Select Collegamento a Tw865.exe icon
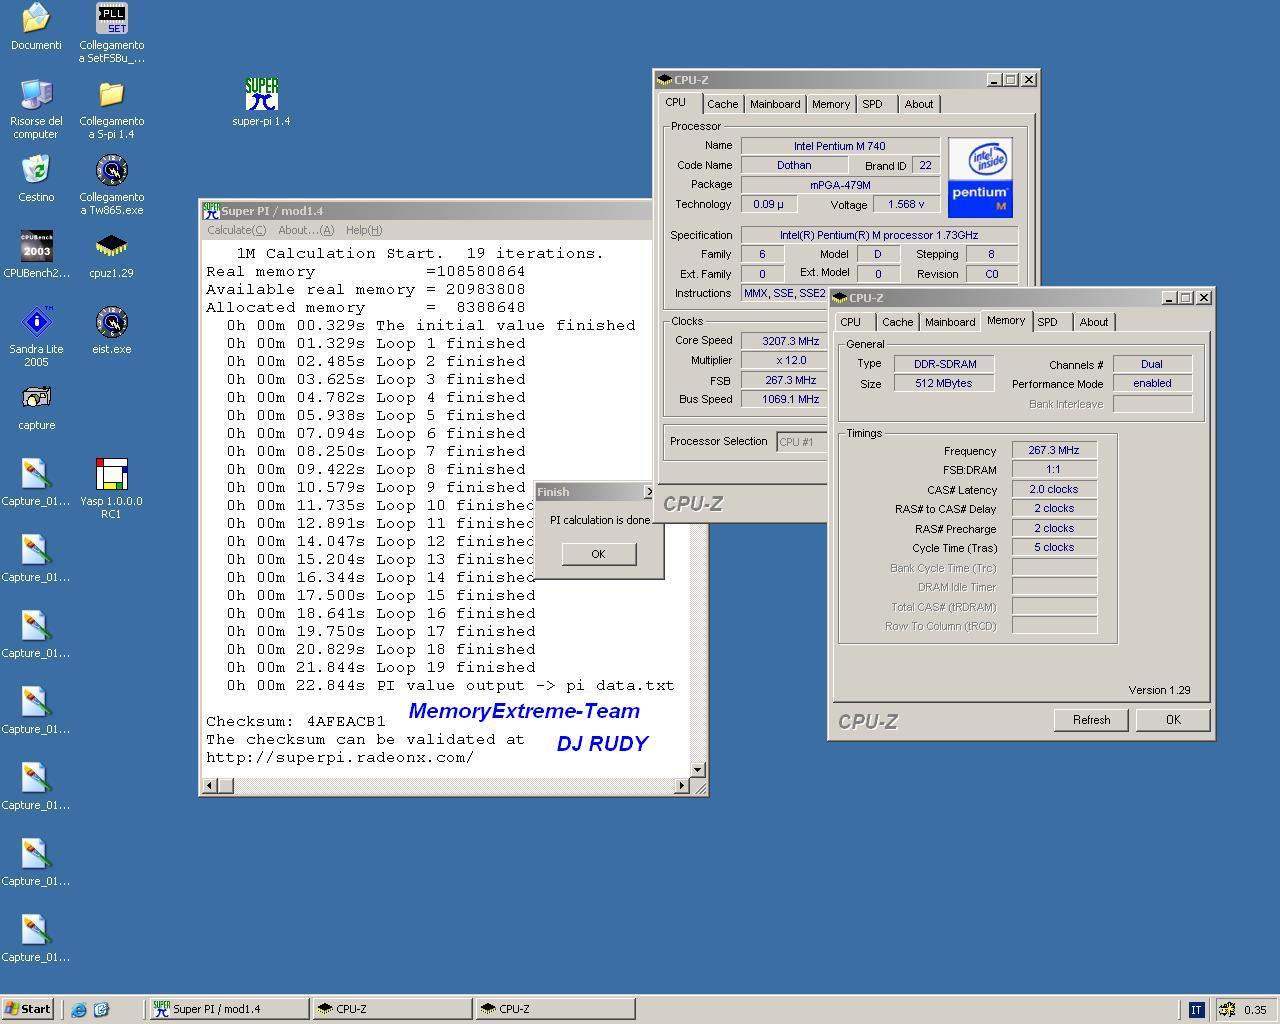 pos(112,185)
